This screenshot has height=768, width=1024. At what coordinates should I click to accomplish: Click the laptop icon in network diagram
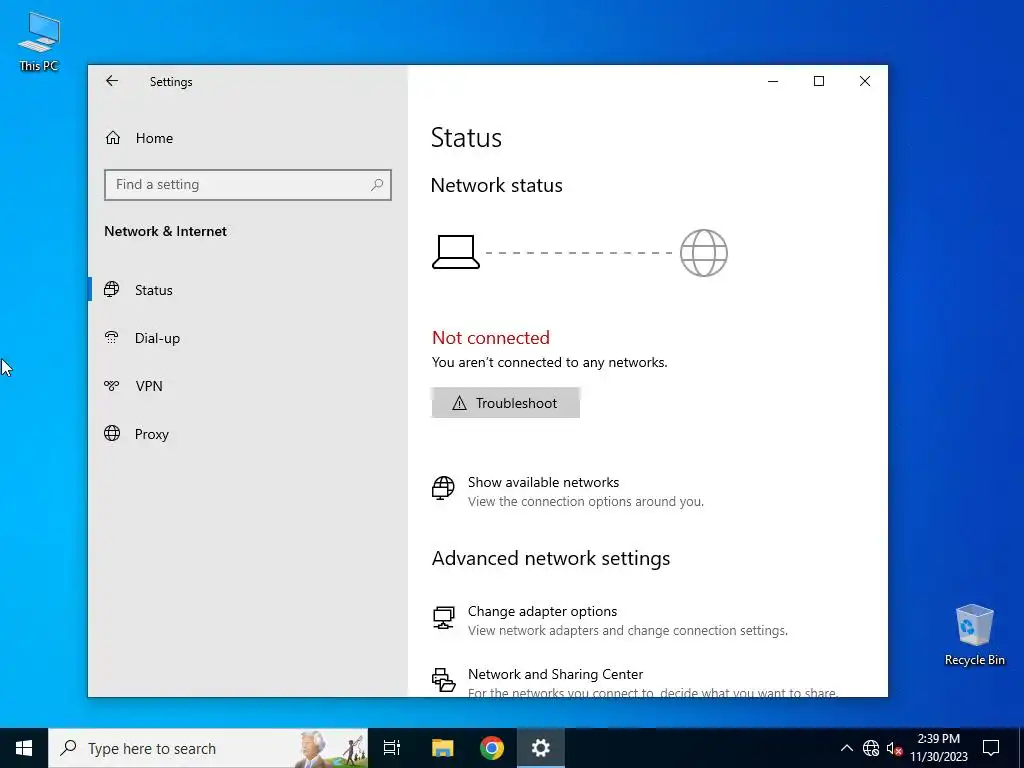[456, 252]
